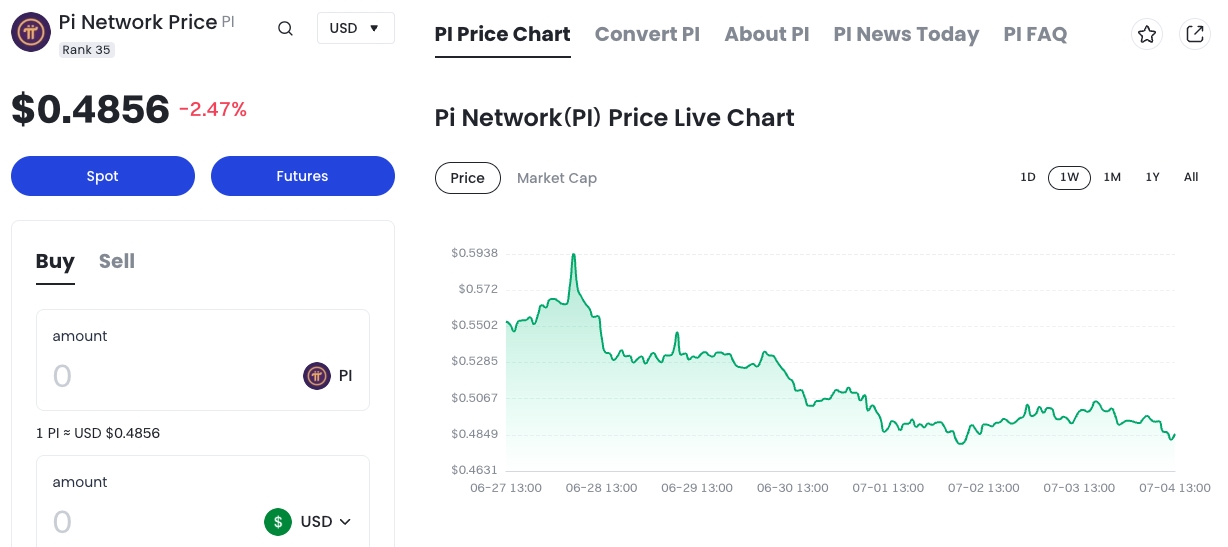This screenshot has width=1228, height=547.
Task: Go to the PI News Today tab
Action: (x=905, y=34)
